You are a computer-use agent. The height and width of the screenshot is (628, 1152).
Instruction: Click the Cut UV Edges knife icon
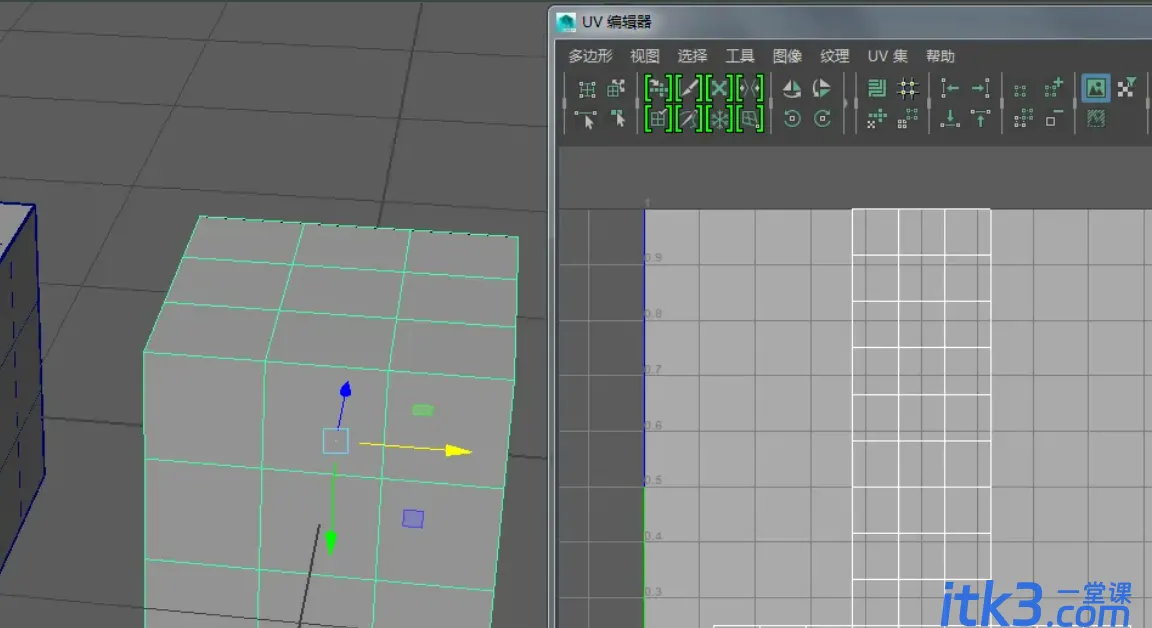click(x=688, y=89)
